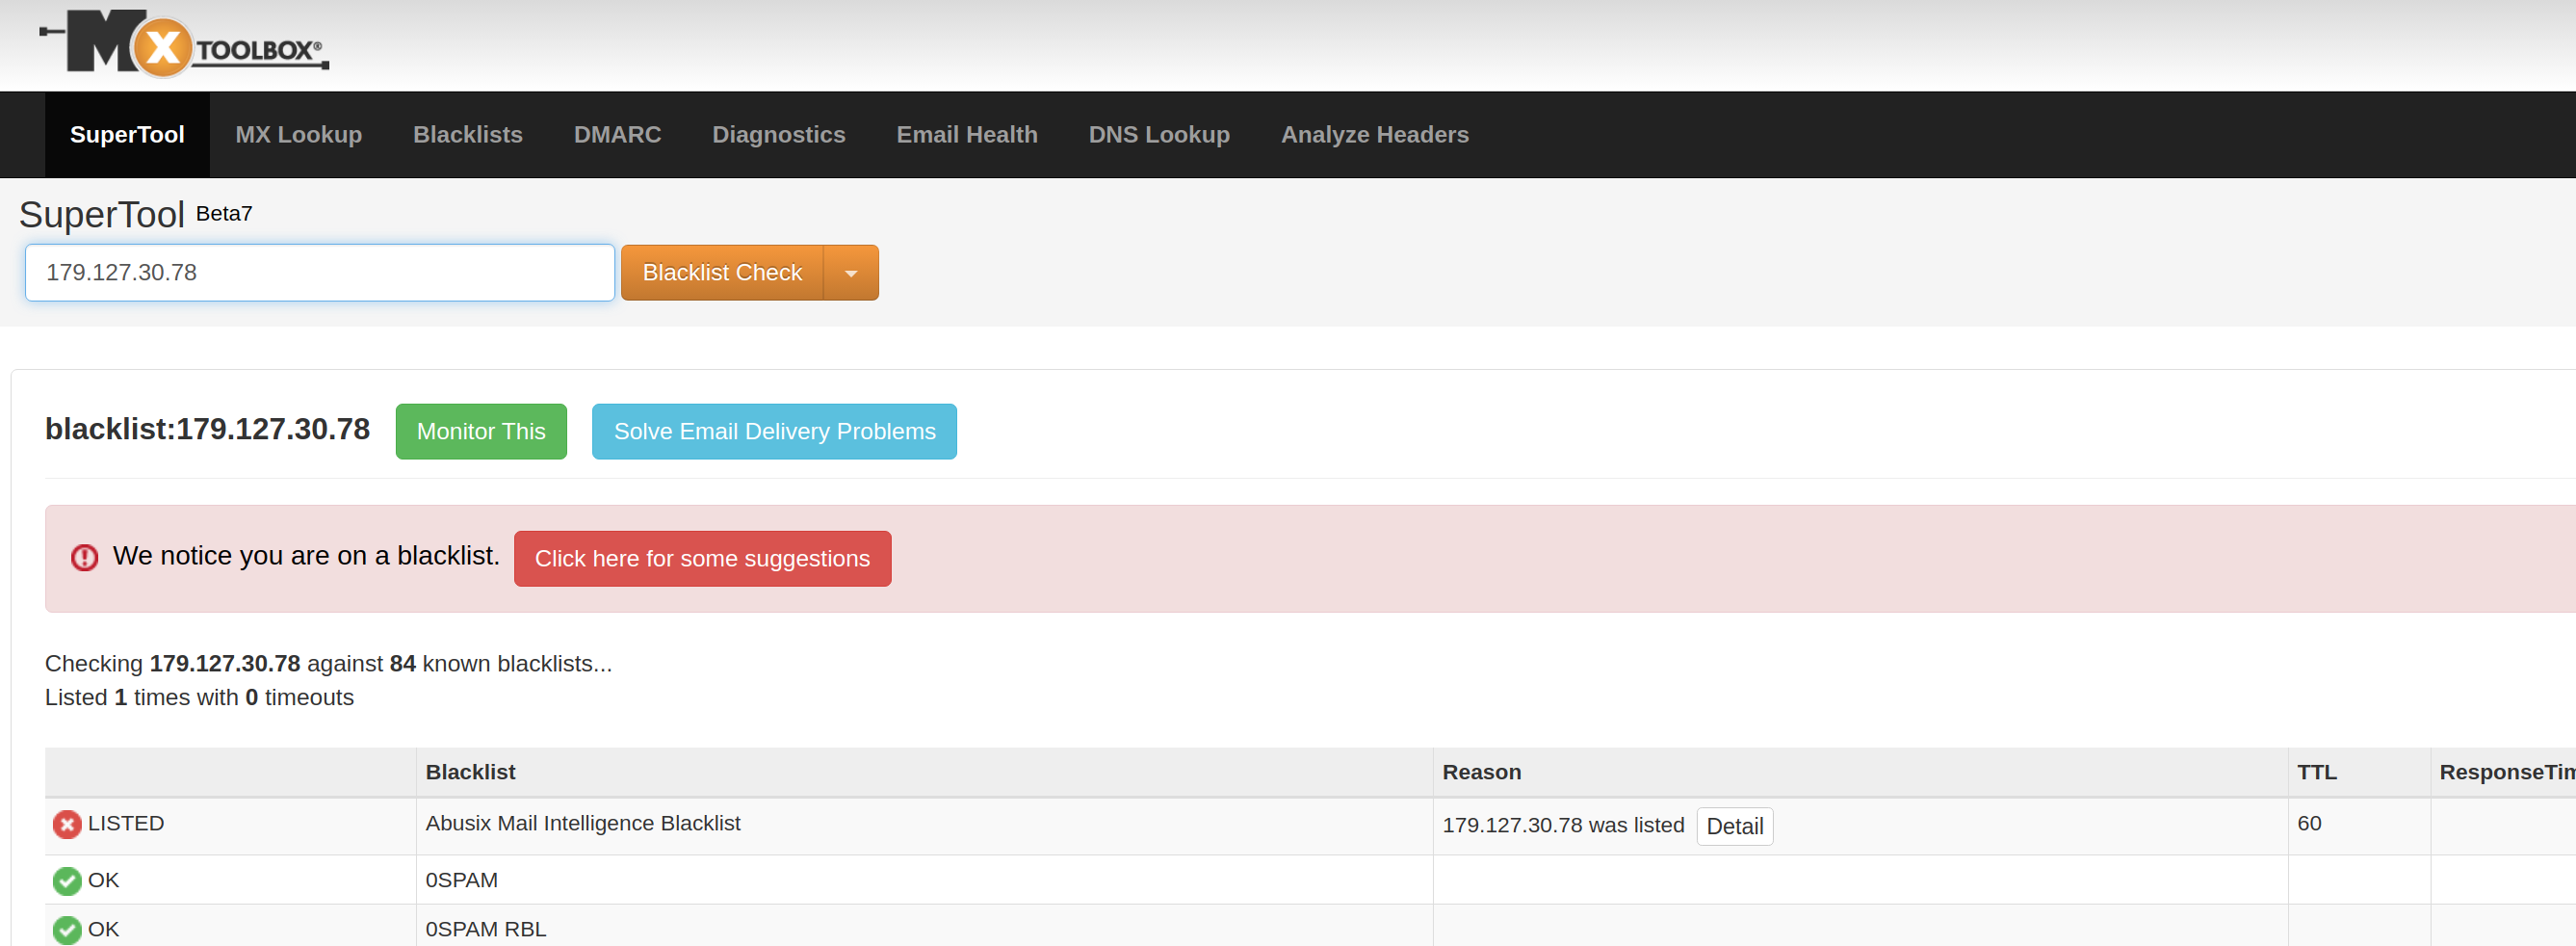Open the SuperTool tab
Viewport: 2576px width, 946px height.
(127, 135)
